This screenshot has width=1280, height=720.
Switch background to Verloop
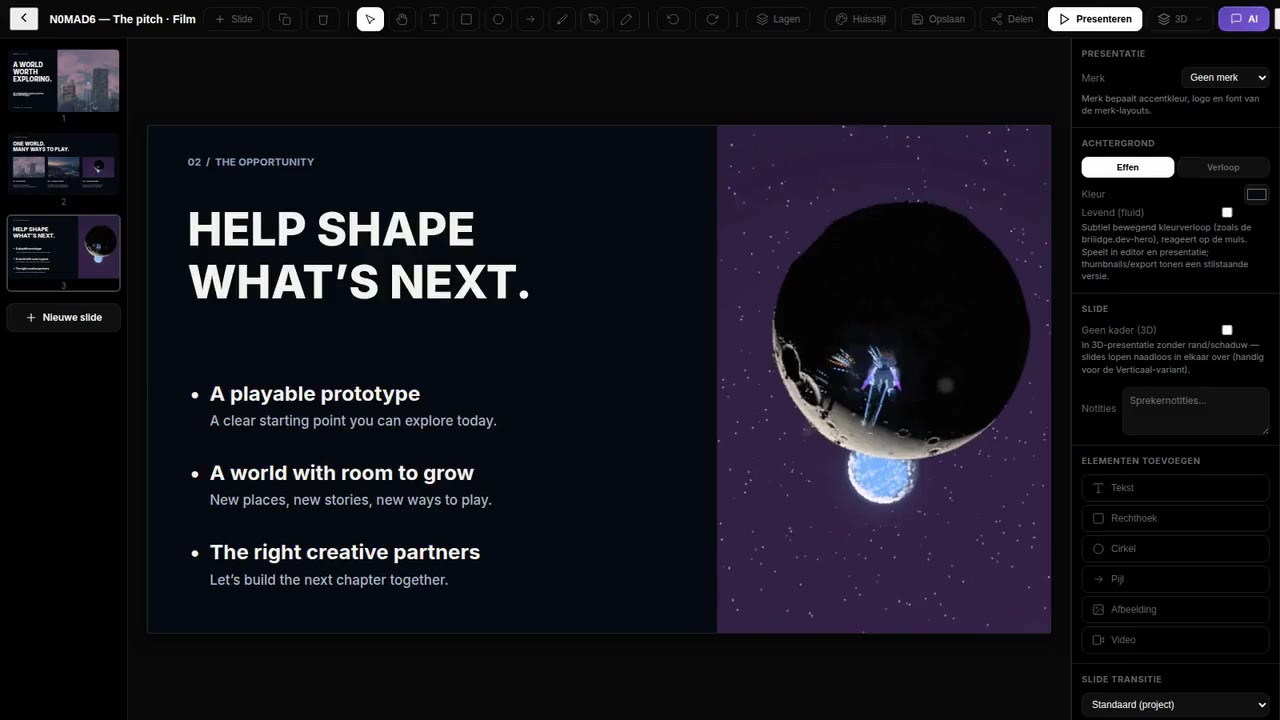(x=1223, y=167)
